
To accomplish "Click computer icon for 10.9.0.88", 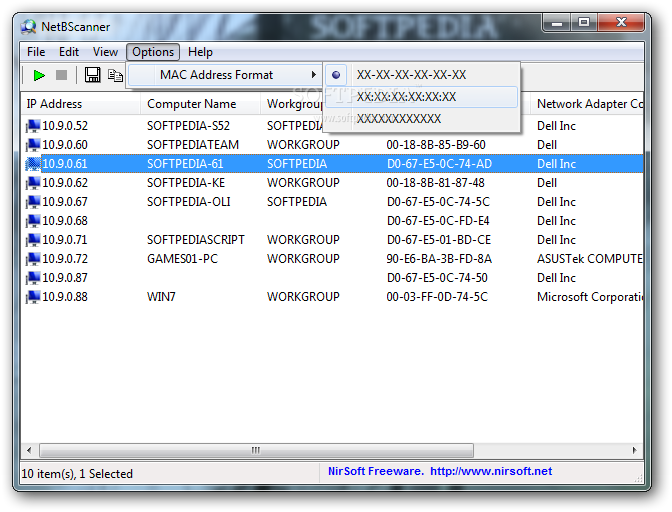I will coord(33,297).
